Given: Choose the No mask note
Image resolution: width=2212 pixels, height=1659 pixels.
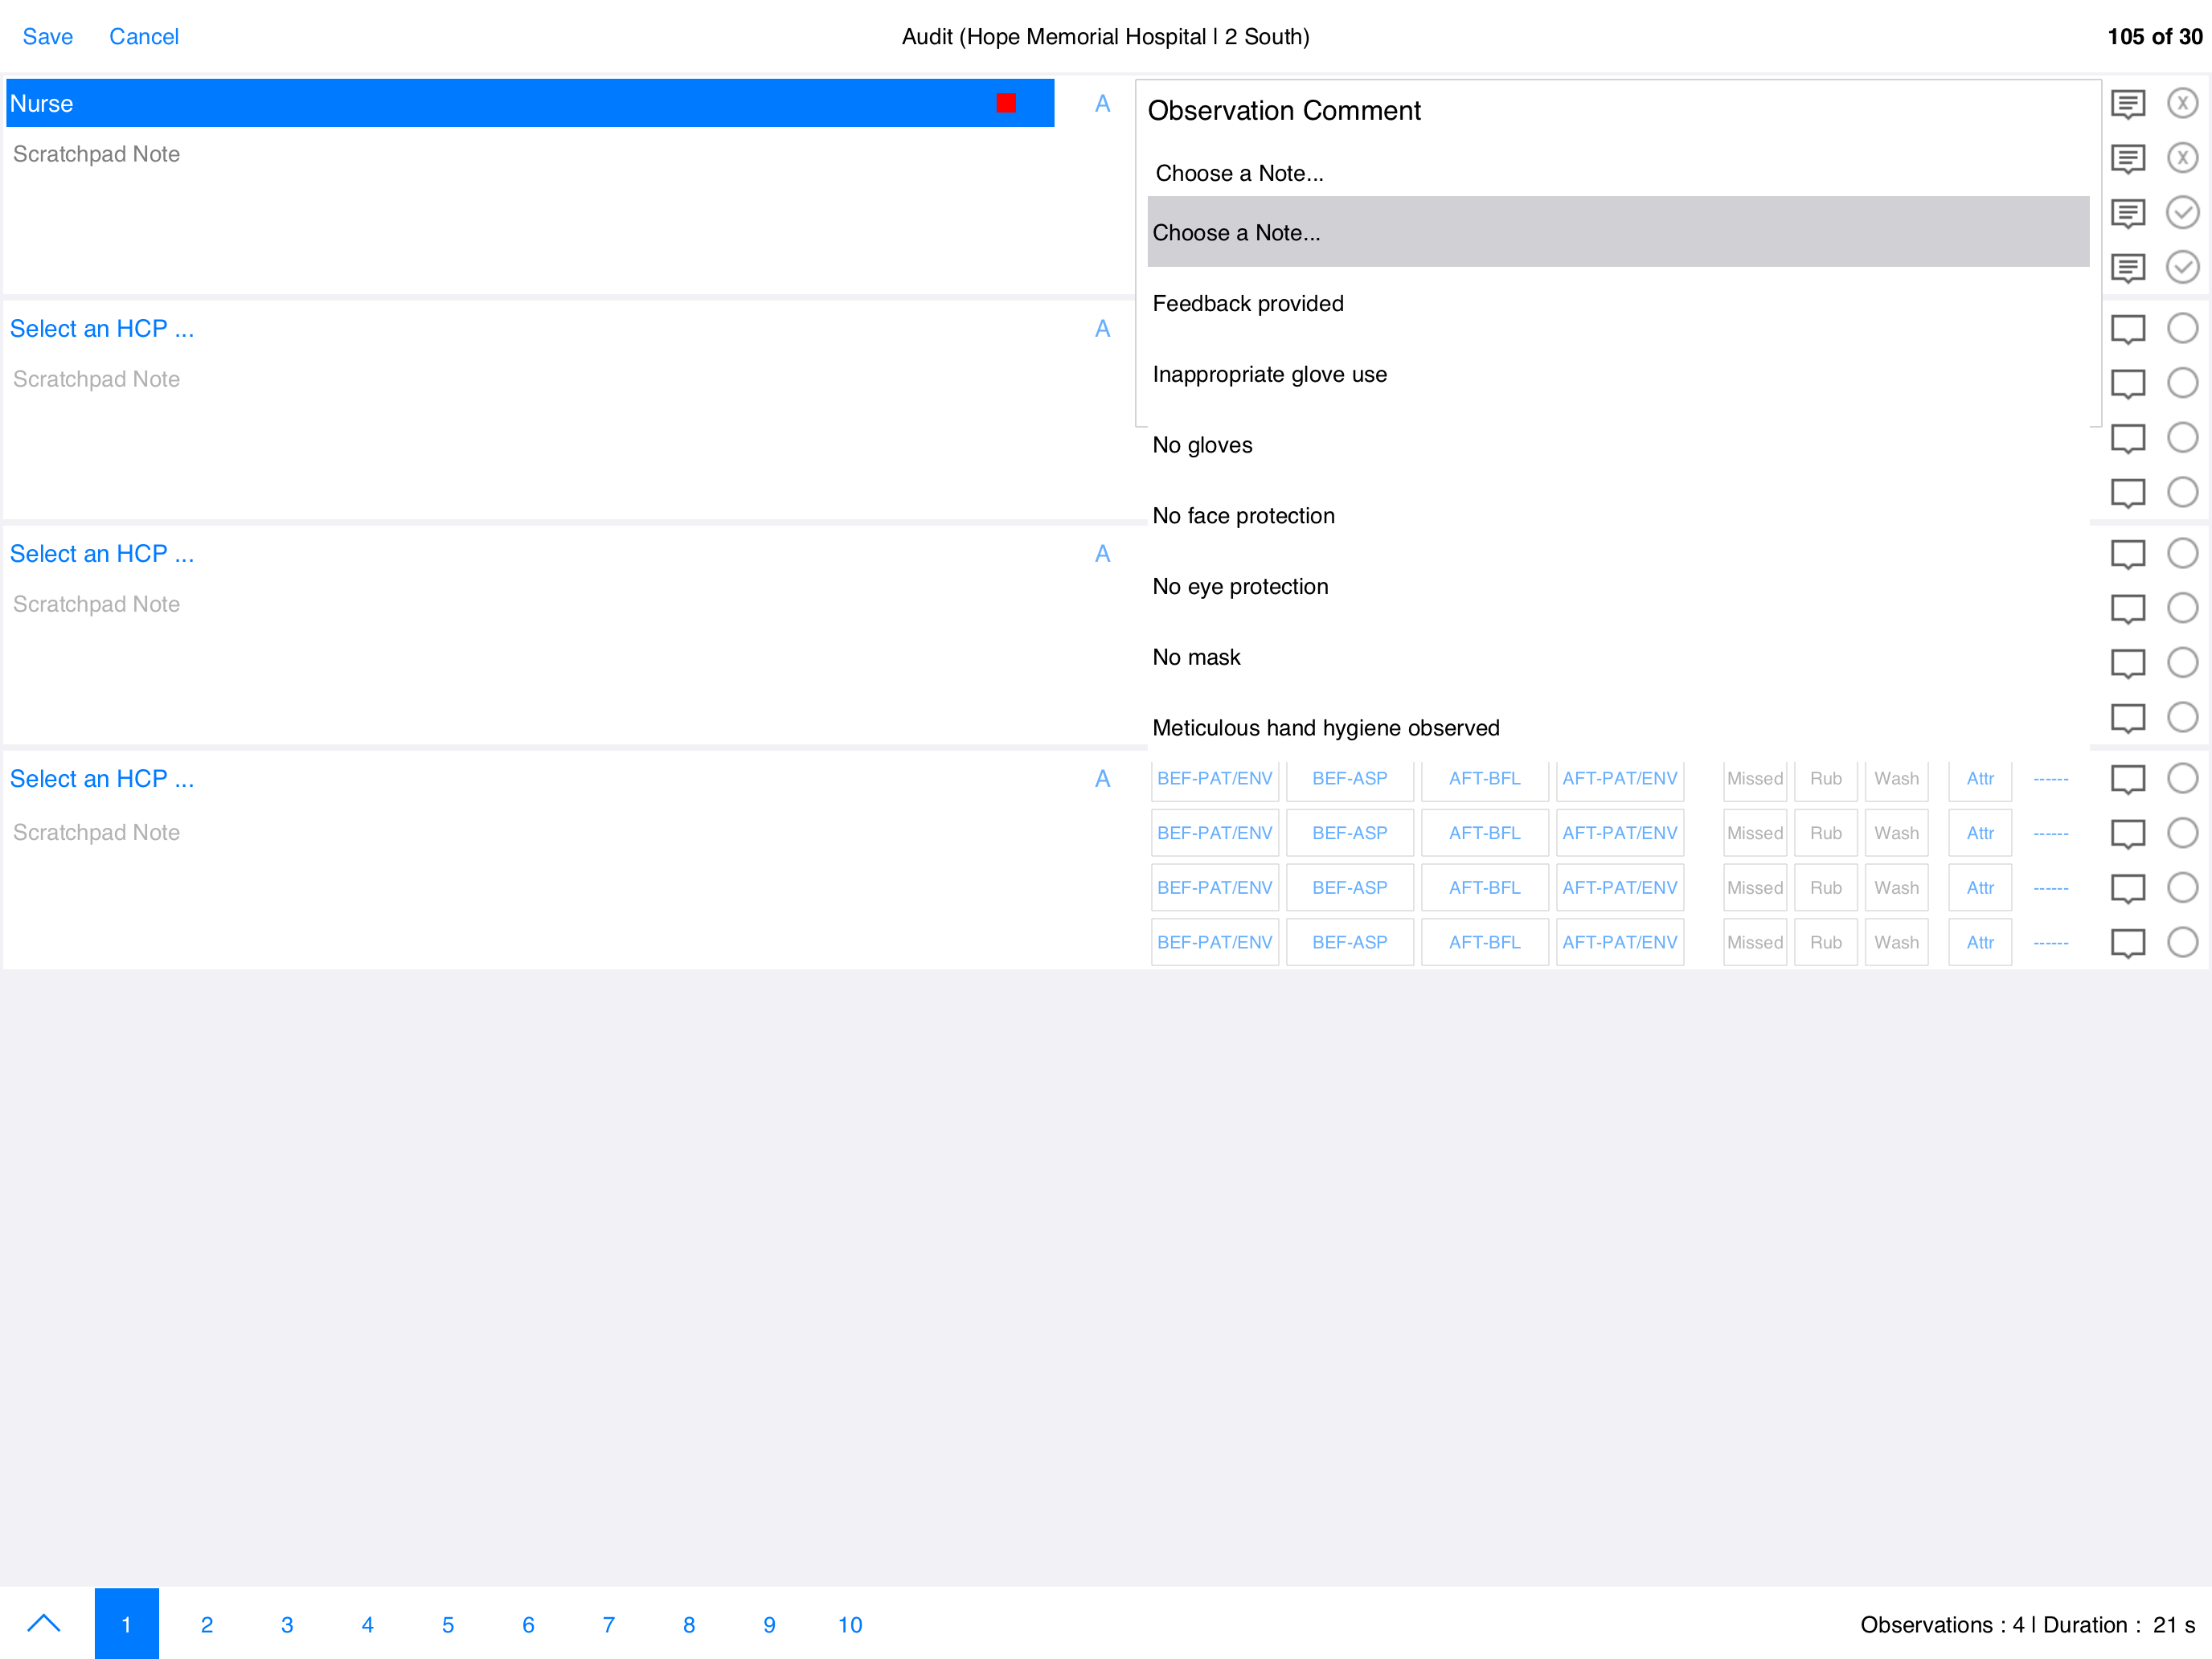Looking at the screenshot, I should pyautogui.click(x=1618, y=657).
